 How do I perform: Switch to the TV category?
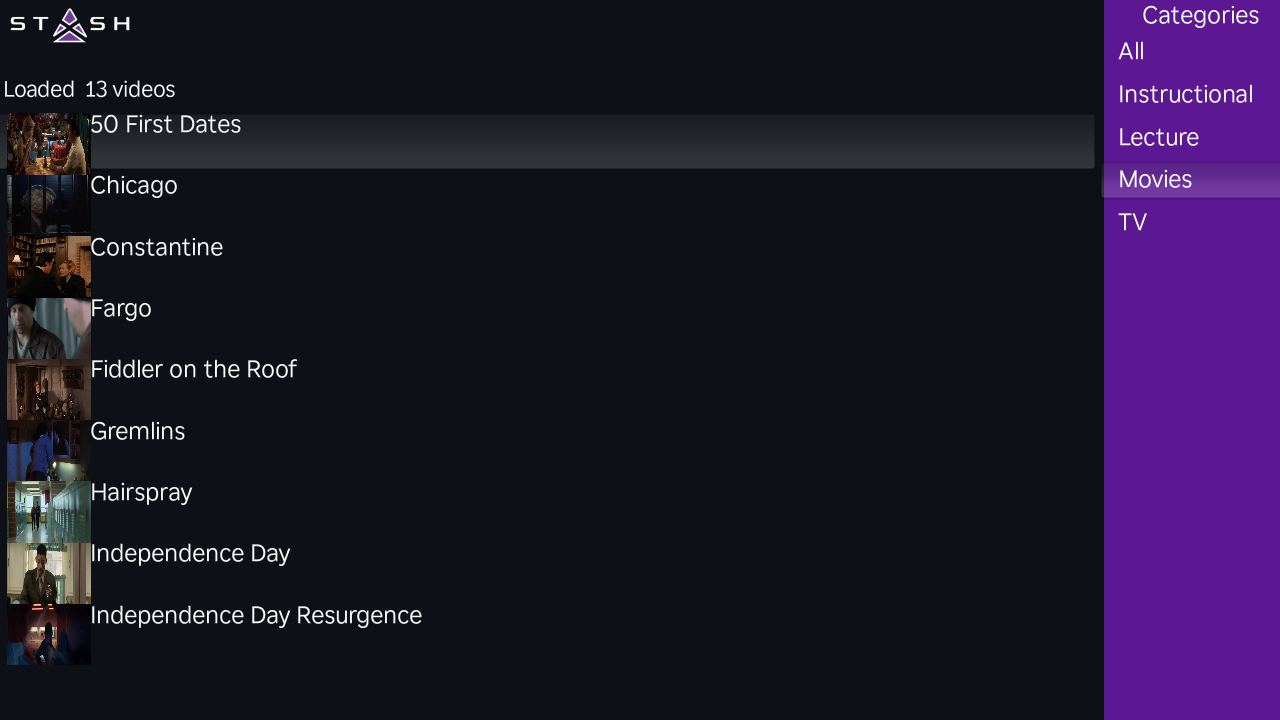1132,223
